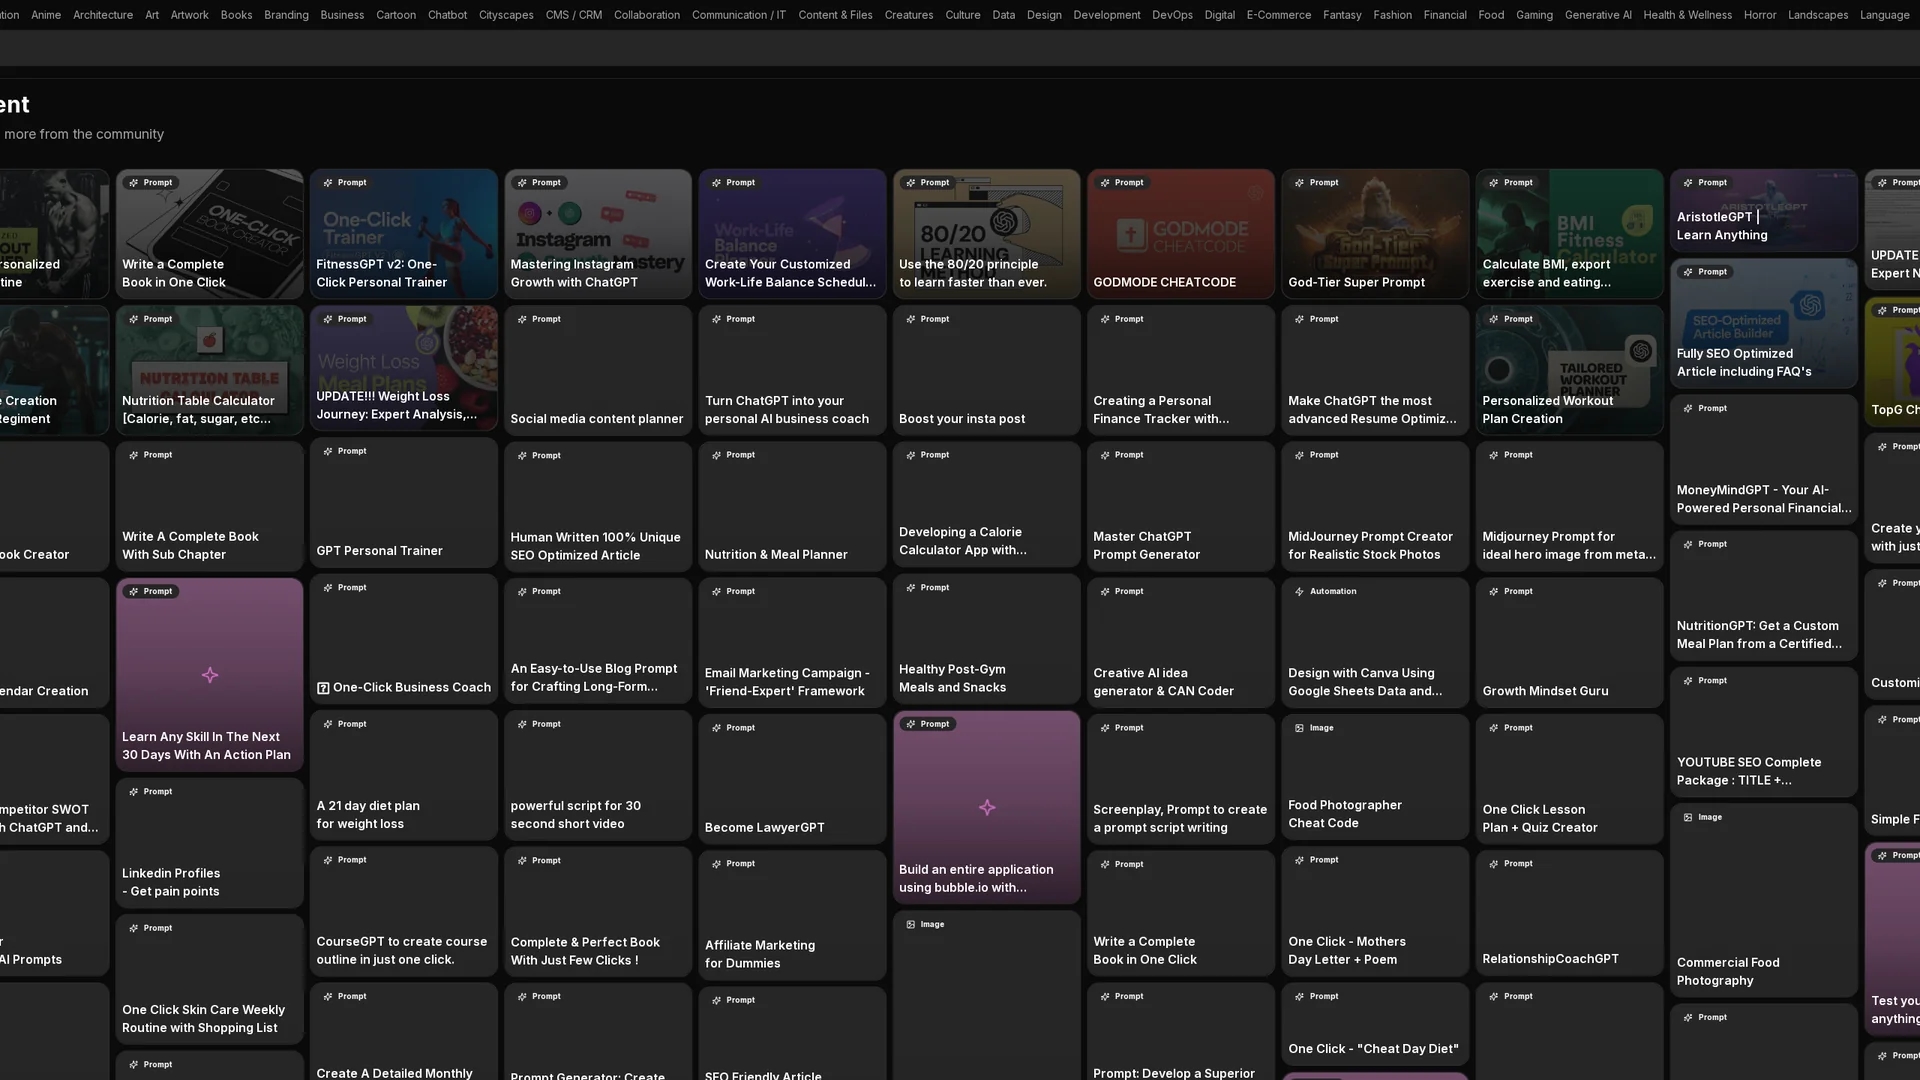The image size is (1920, 1080).
Task: Open the Gaming category tab
Action: 1534,15
